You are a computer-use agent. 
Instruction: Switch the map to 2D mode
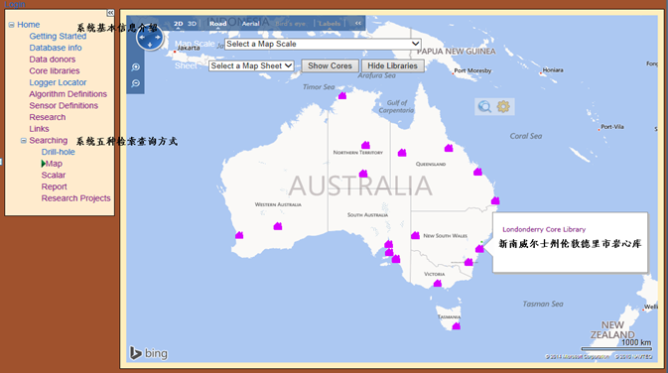click(178, 24)
